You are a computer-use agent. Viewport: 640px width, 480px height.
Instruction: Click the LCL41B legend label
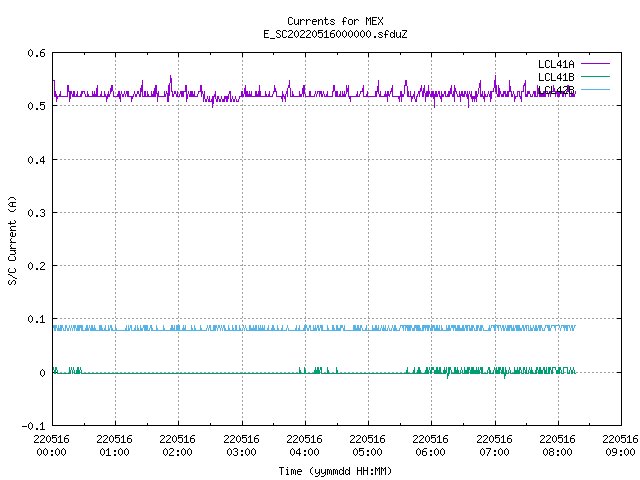point(556,77)
